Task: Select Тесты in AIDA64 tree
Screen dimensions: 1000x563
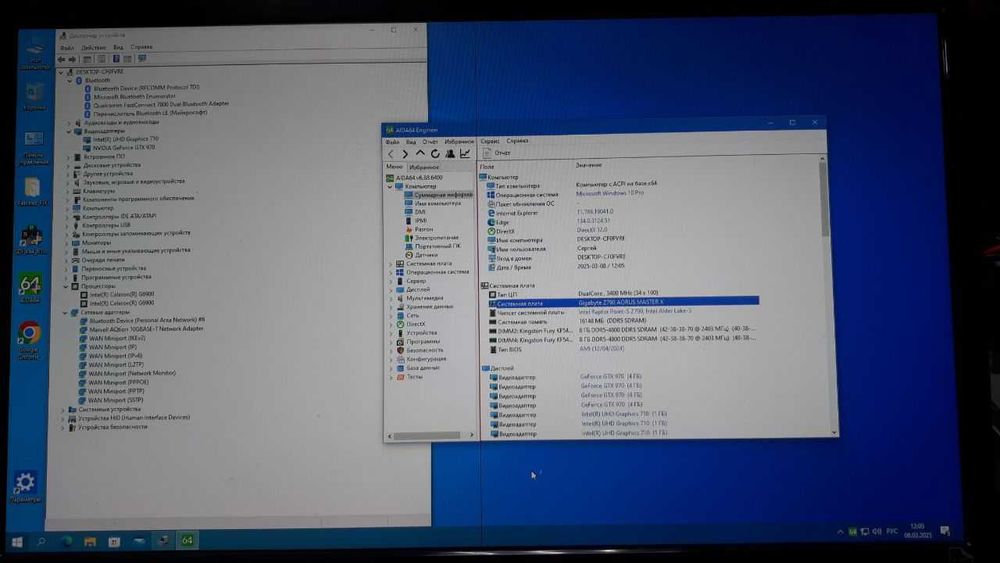Action: (409, 377)
